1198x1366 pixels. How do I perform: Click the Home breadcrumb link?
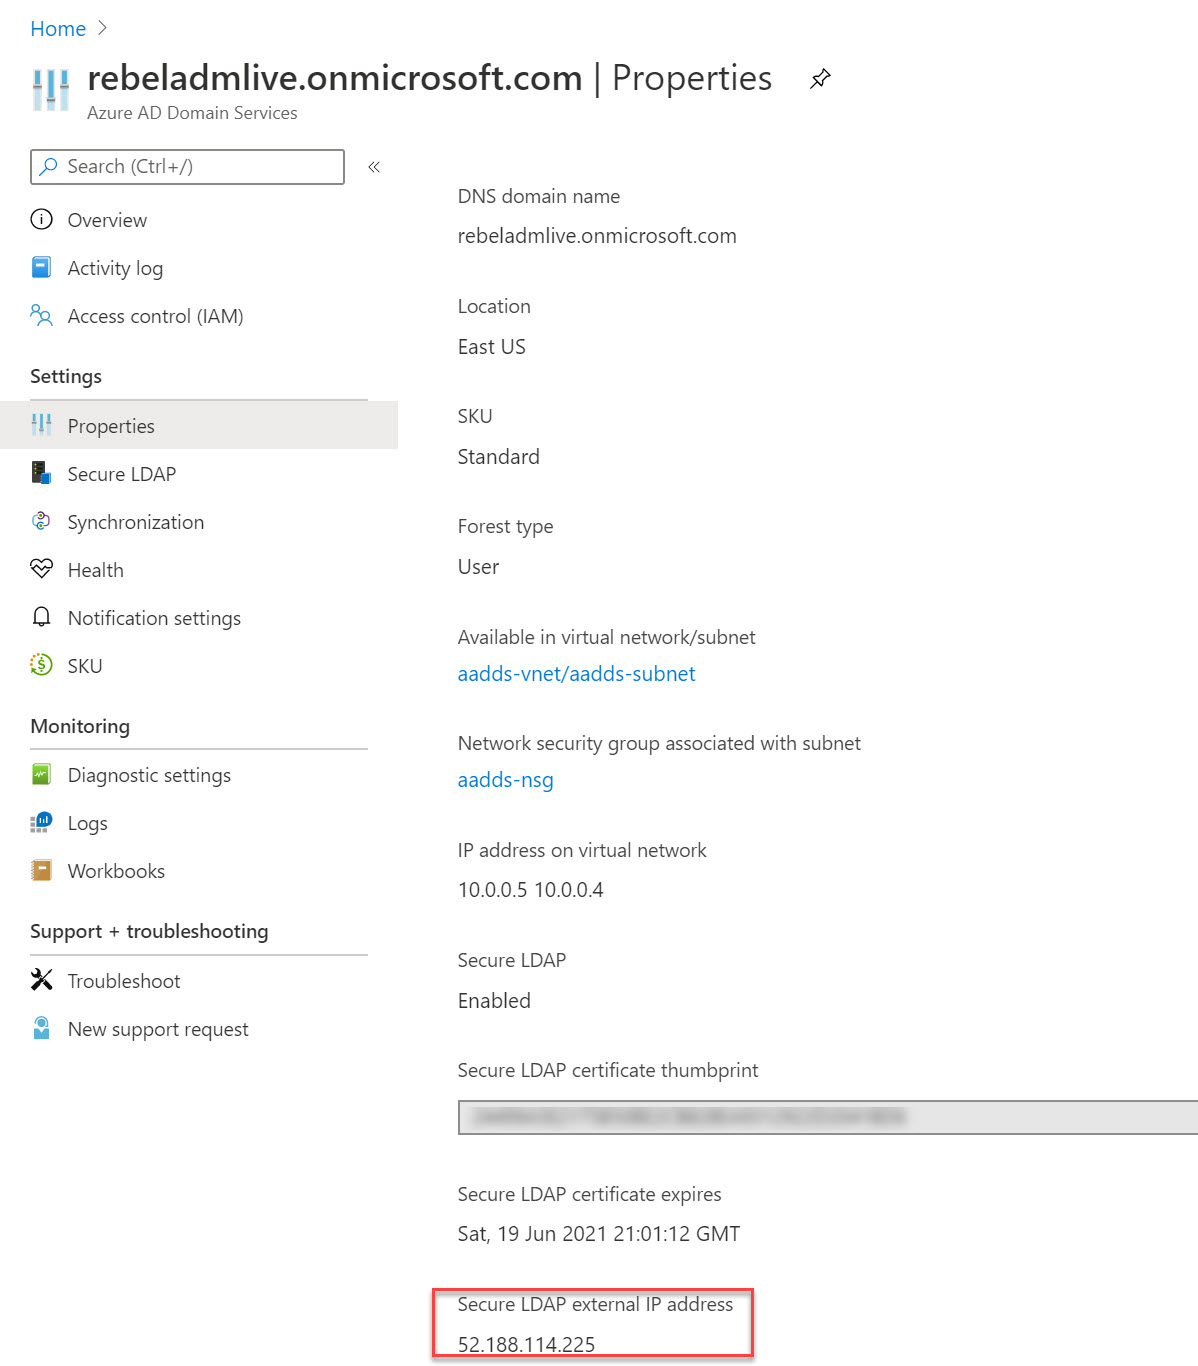coord(58,29)
